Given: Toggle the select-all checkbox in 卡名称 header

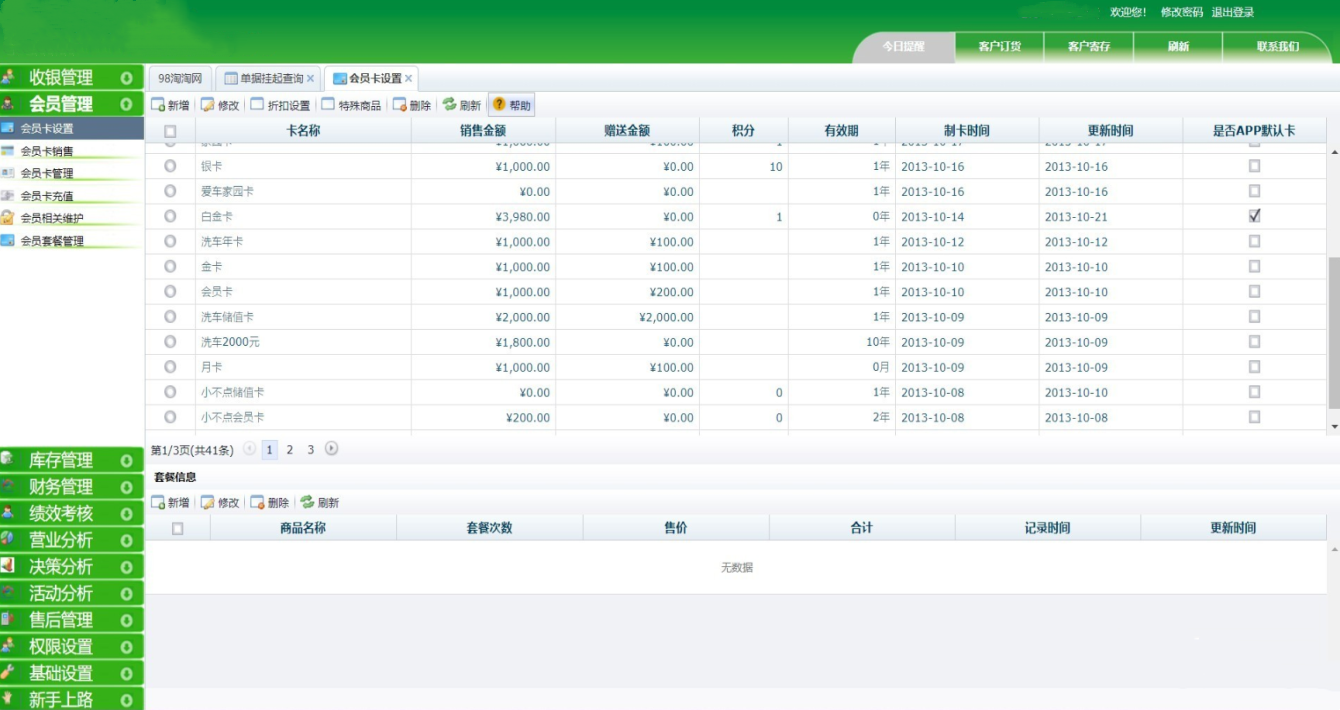Looking at the screenshot, I should (x=170, y=131).
